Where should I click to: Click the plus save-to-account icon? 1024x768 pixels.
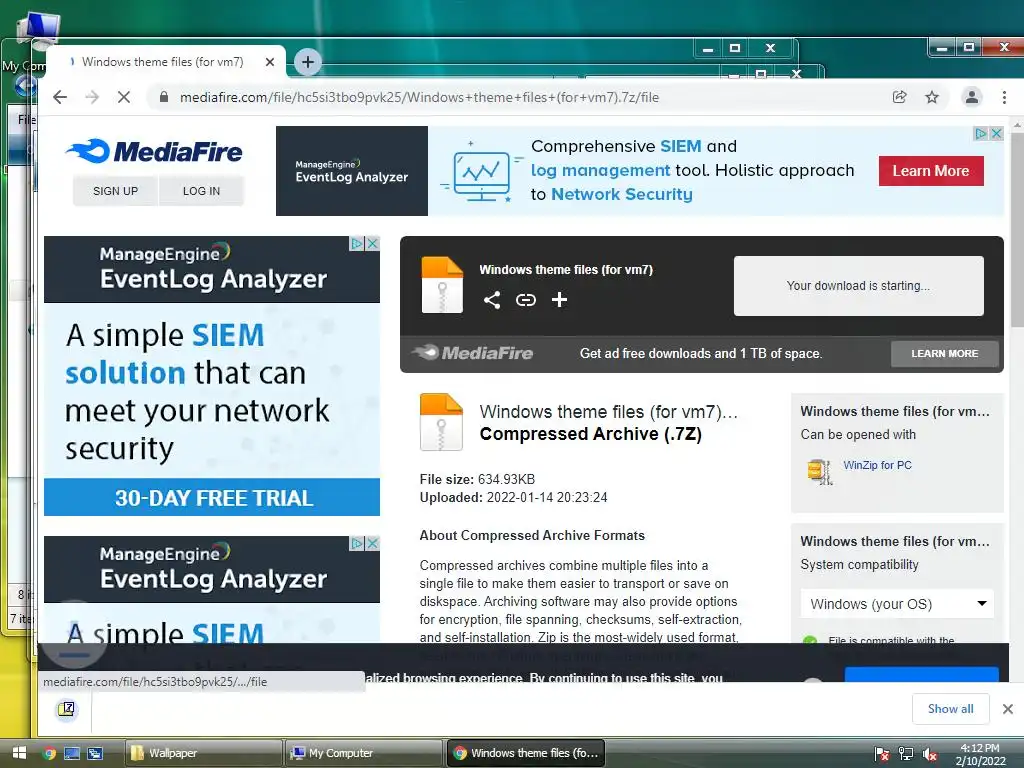tap(560, 300)
